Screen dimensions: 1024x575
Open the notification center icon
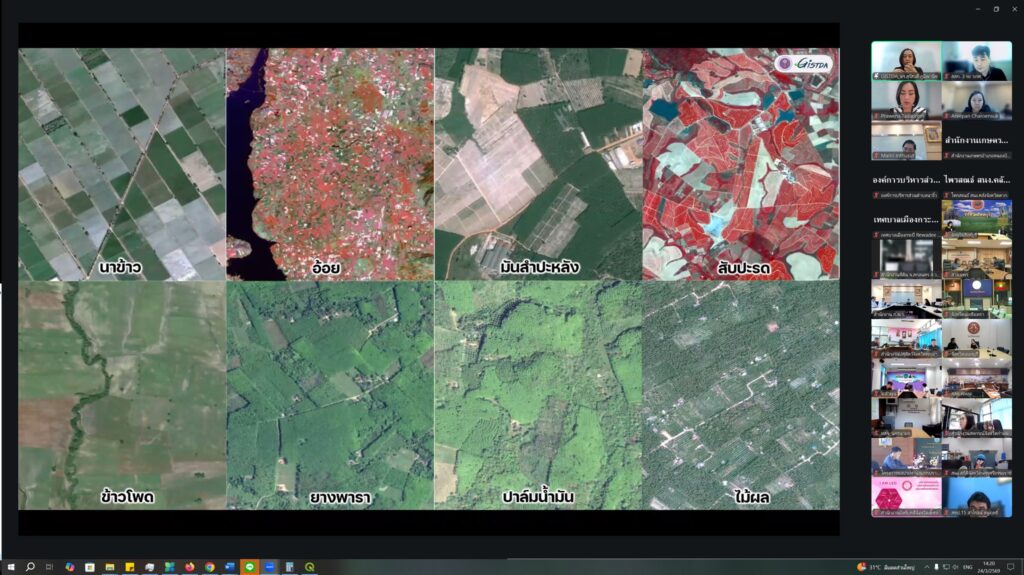(x=1011, y=567)
